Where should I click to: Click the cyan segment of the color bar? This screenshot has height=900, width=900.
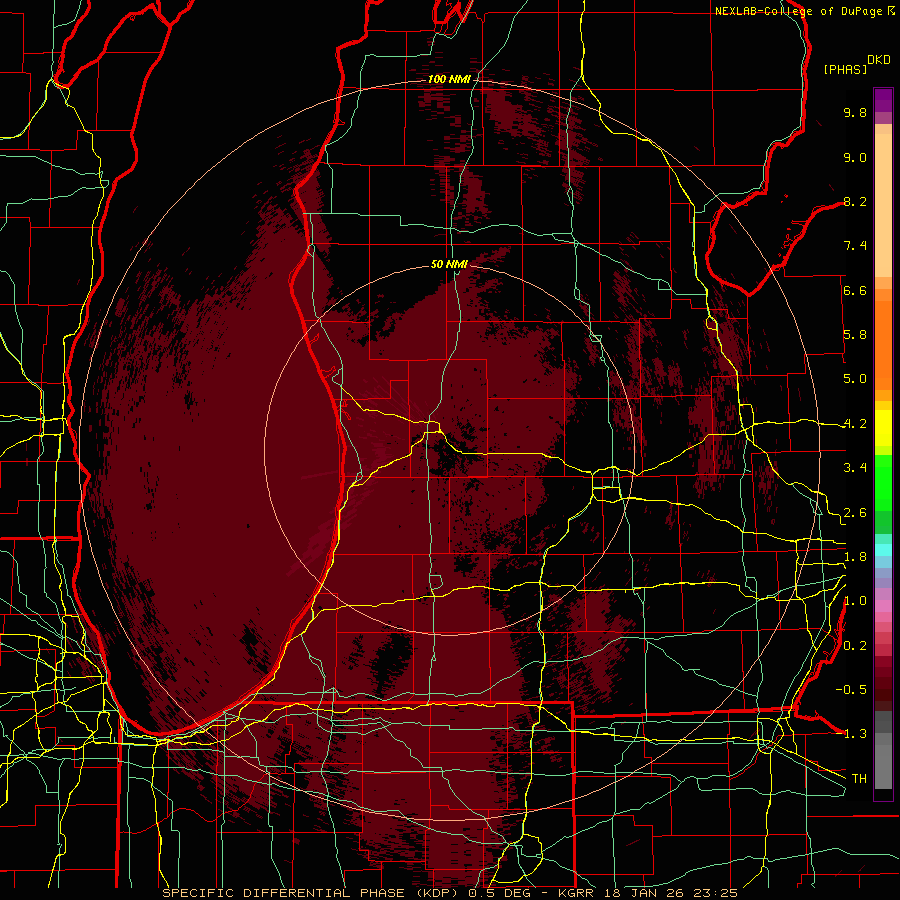tap(883, 550)
